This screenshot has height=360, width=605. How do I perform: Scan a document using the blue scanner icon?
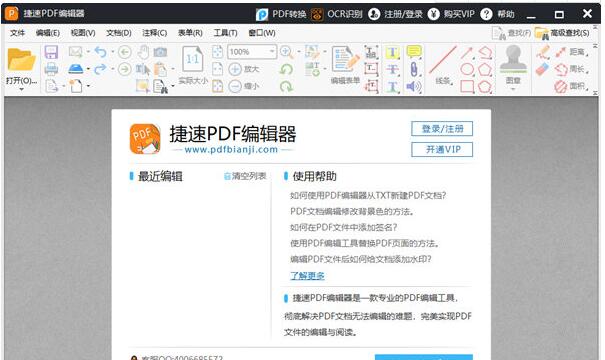click(x=76, y=69)
